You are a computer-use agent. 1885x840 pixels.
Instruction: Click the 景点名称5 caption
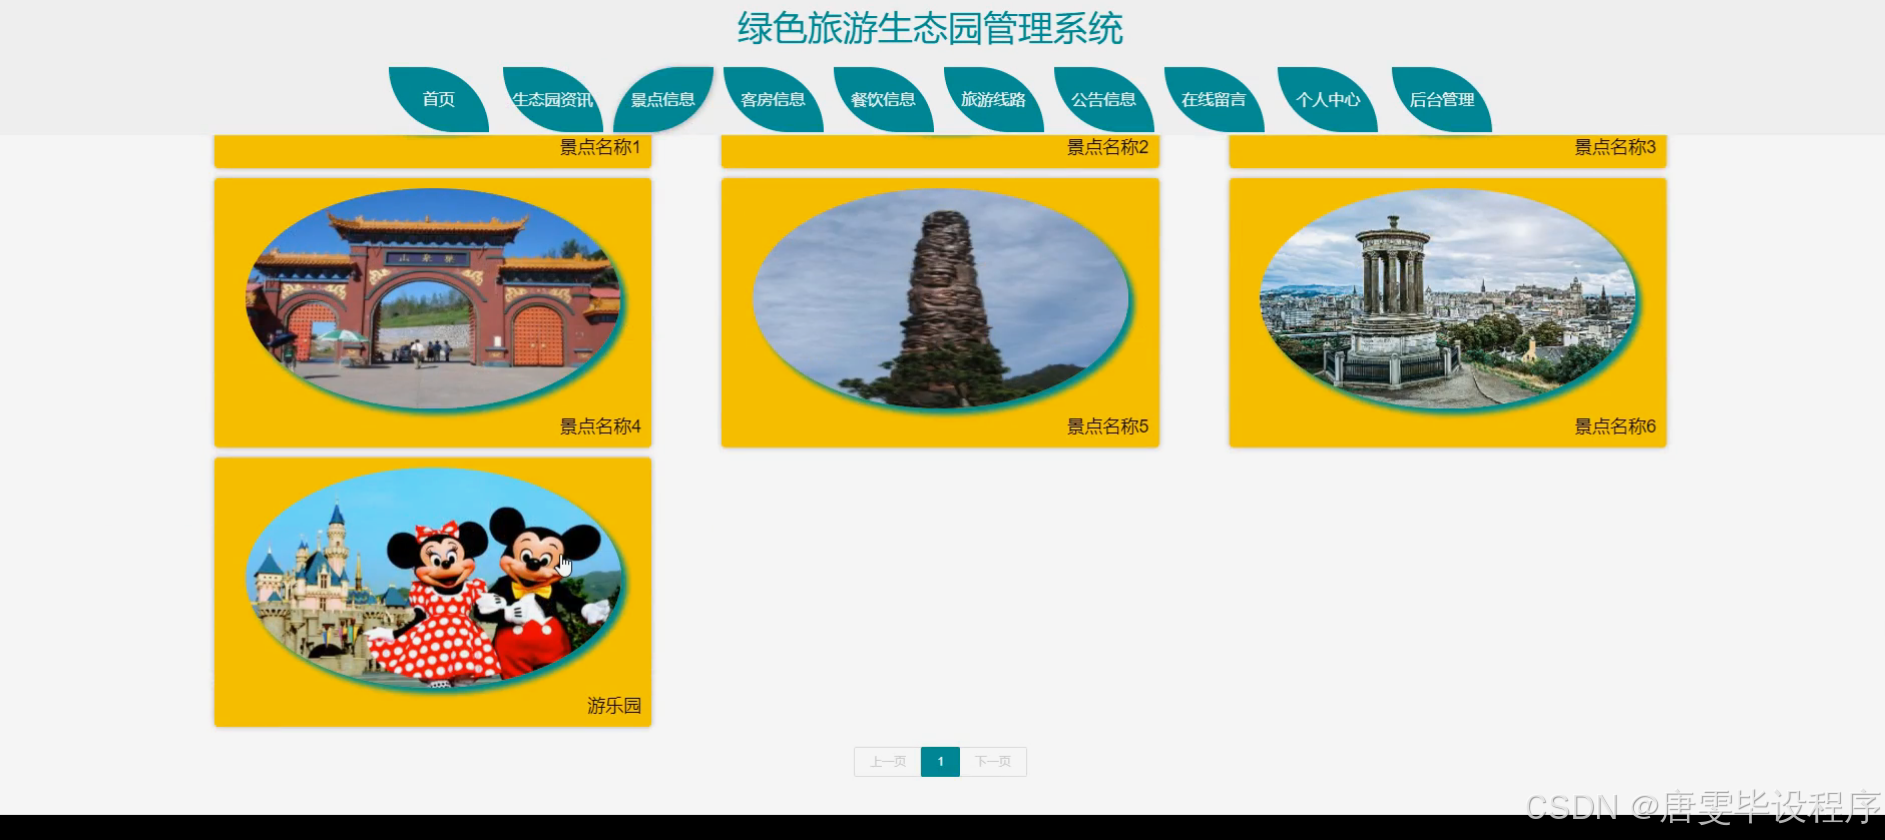click(x=1107, y=426)
